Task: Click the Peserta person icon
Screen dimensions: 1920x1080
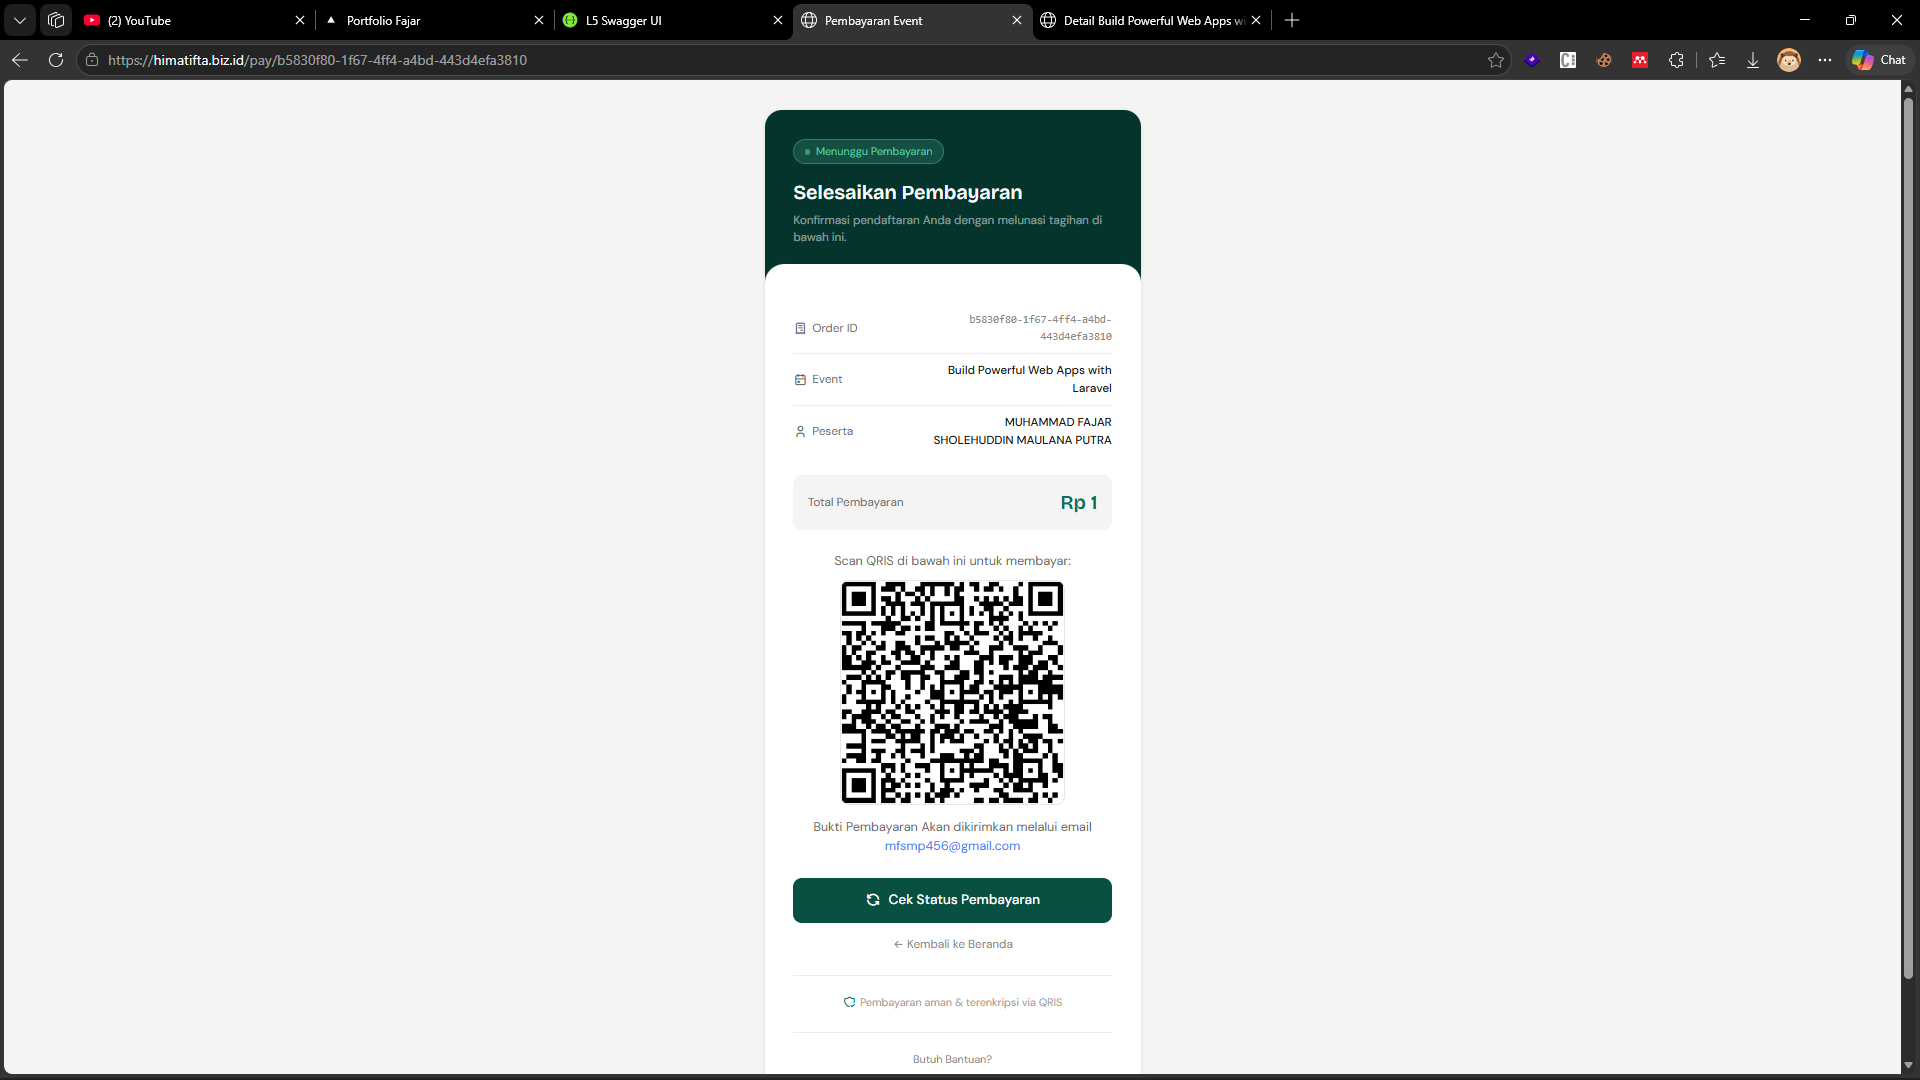Action: (x=800, y=432)
